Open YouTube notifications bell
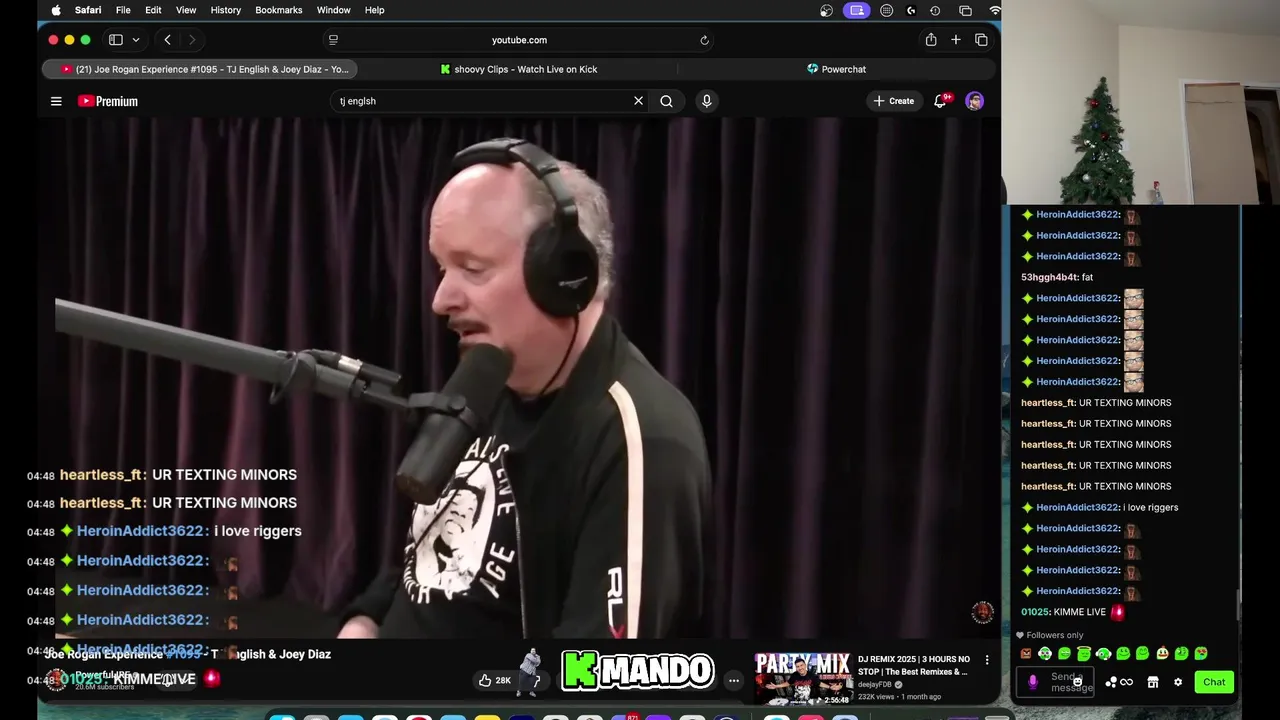This screenshot has height=720, width=1280. [940, 101]
